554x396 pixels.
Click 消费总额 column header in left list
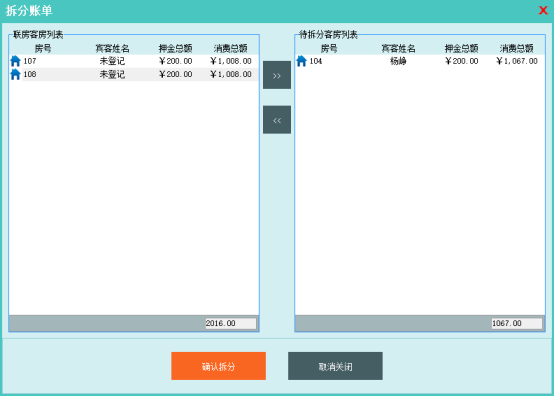click(x=230, y=48)
